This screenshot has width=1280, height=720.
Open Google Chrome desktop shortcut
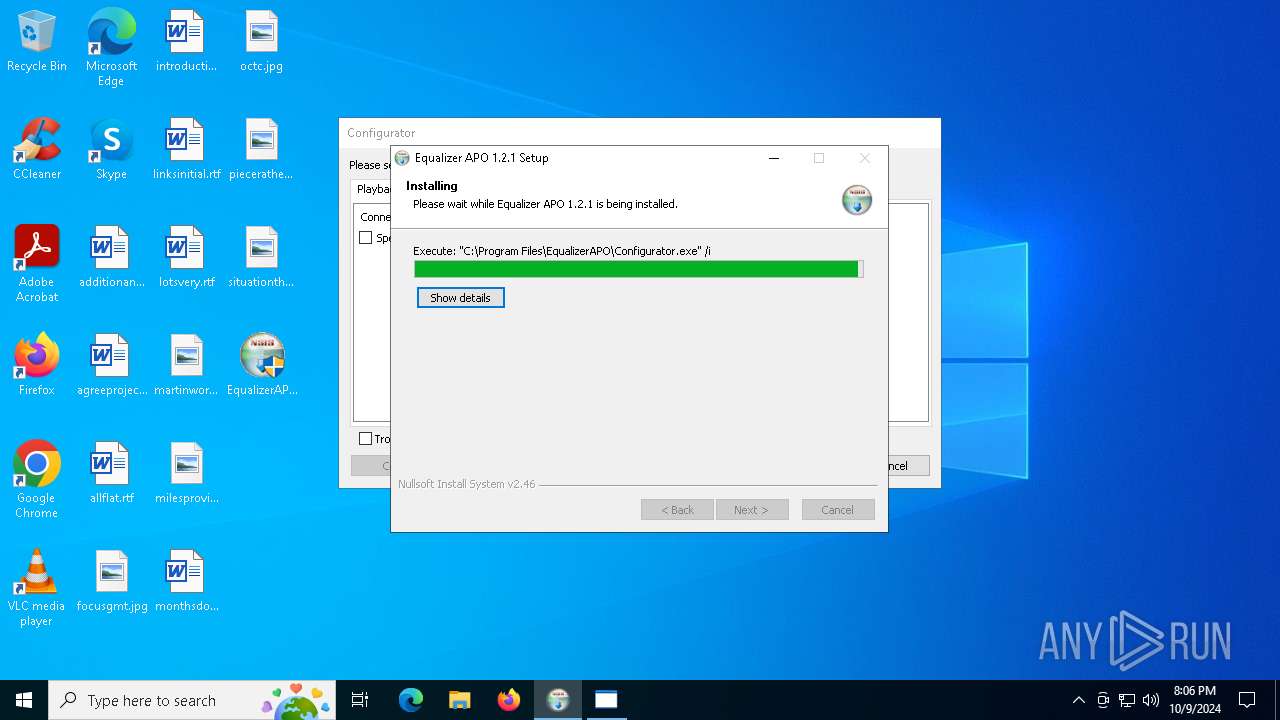point(37,480)
